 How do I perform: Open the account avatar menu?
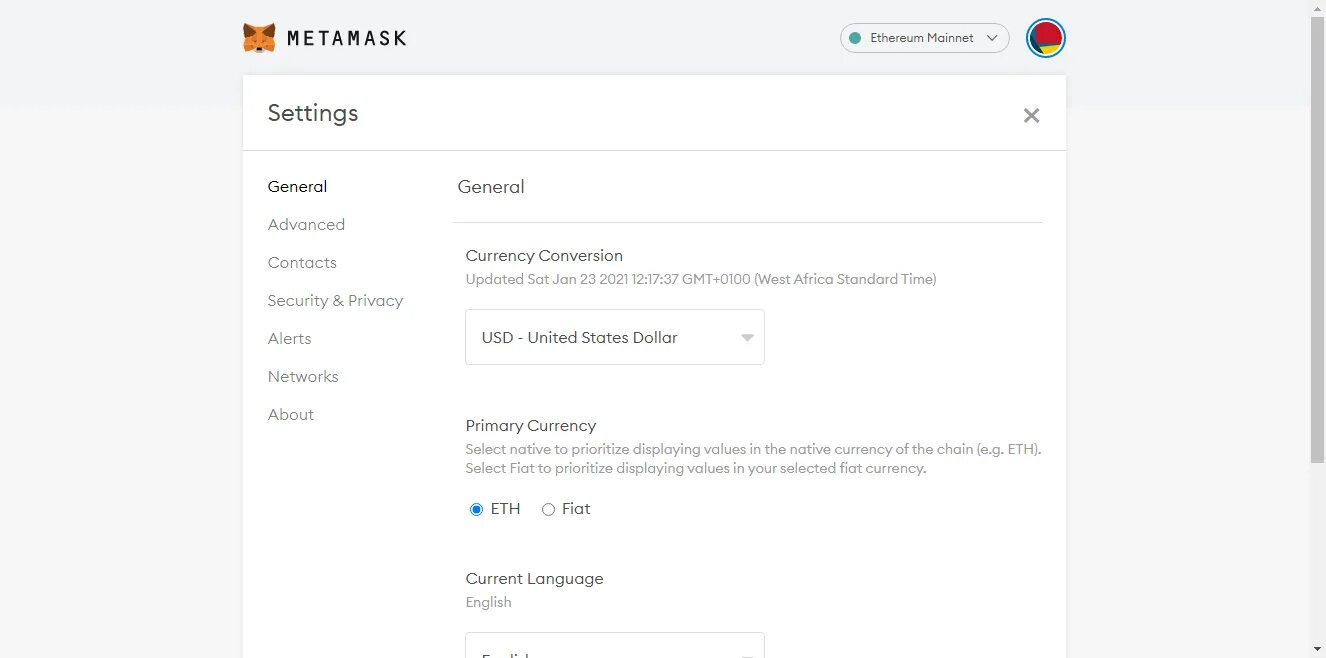coord(1046,38)
